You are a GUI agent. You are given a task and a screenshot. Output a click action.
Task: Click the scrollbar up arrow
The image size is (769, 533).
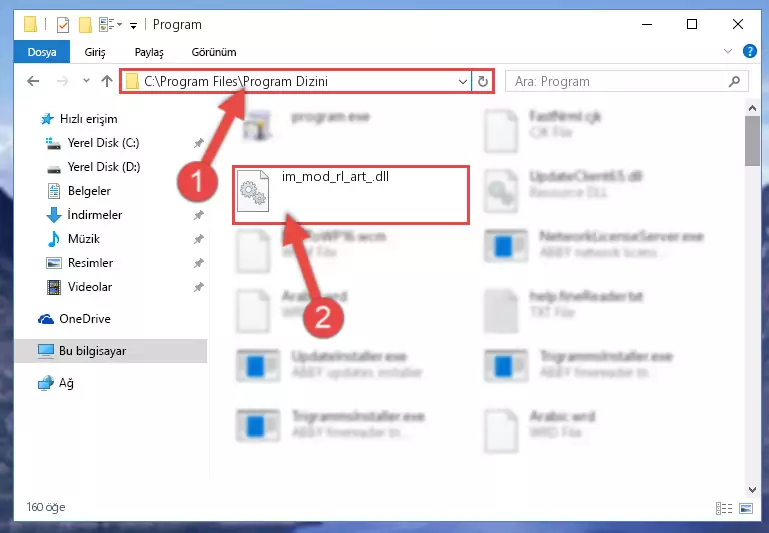pos(752,107)
